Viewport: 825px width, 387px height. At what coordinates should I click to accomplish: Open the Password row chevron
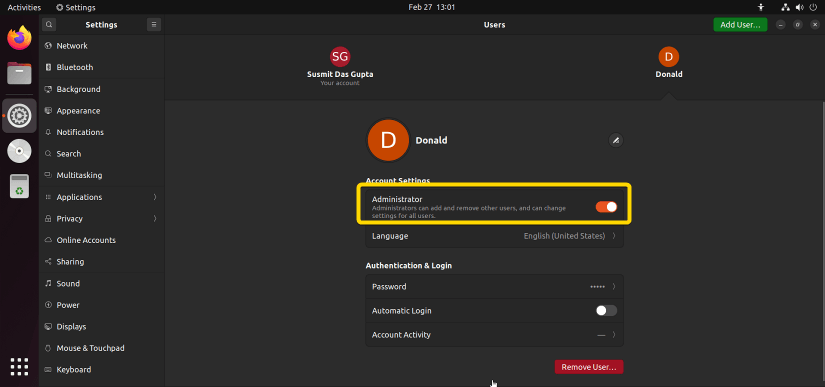point(614,287)
